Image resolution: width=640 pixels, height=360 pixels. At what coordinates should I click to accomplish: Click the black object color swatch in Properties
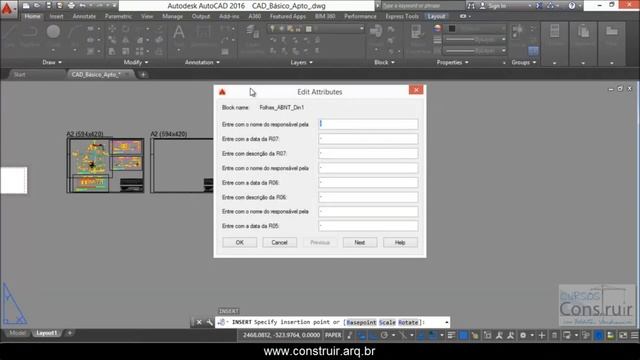point(452,28)
